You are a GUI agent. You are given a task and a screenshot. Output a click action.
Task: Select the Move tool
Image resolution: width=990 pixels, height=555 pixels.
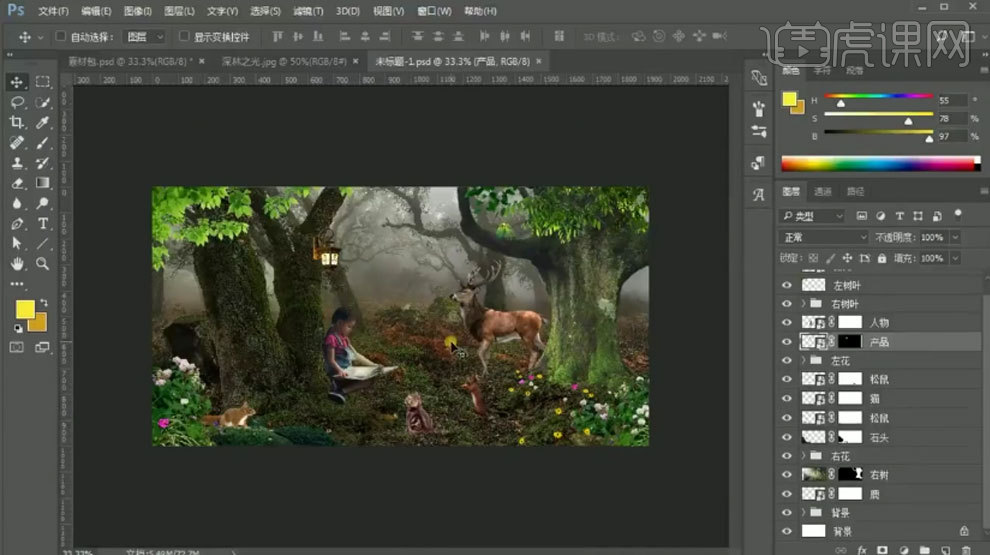(x=17, y=82)
